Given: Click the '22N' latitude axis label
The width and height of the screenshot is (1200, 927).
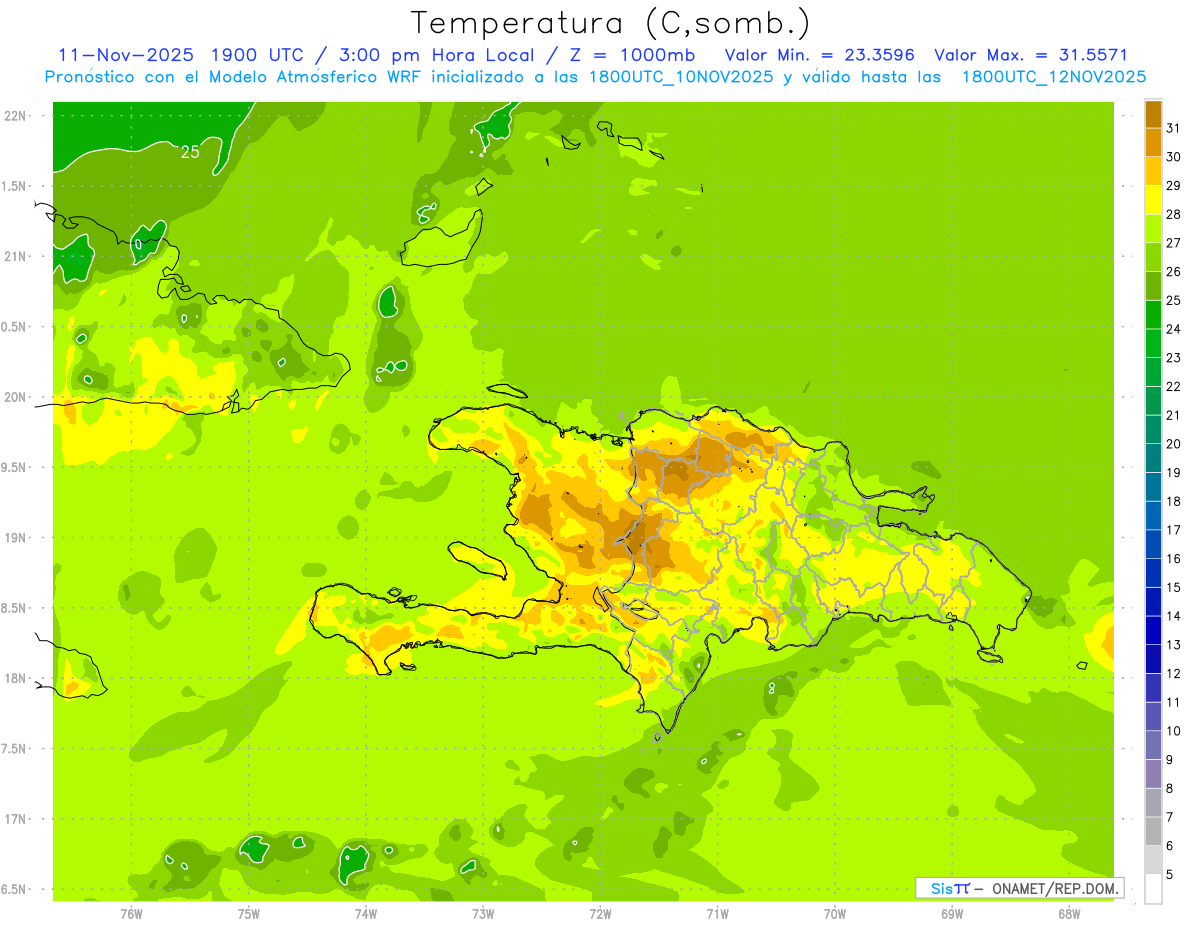Looking at the screenshot, I should pos(14,116).
